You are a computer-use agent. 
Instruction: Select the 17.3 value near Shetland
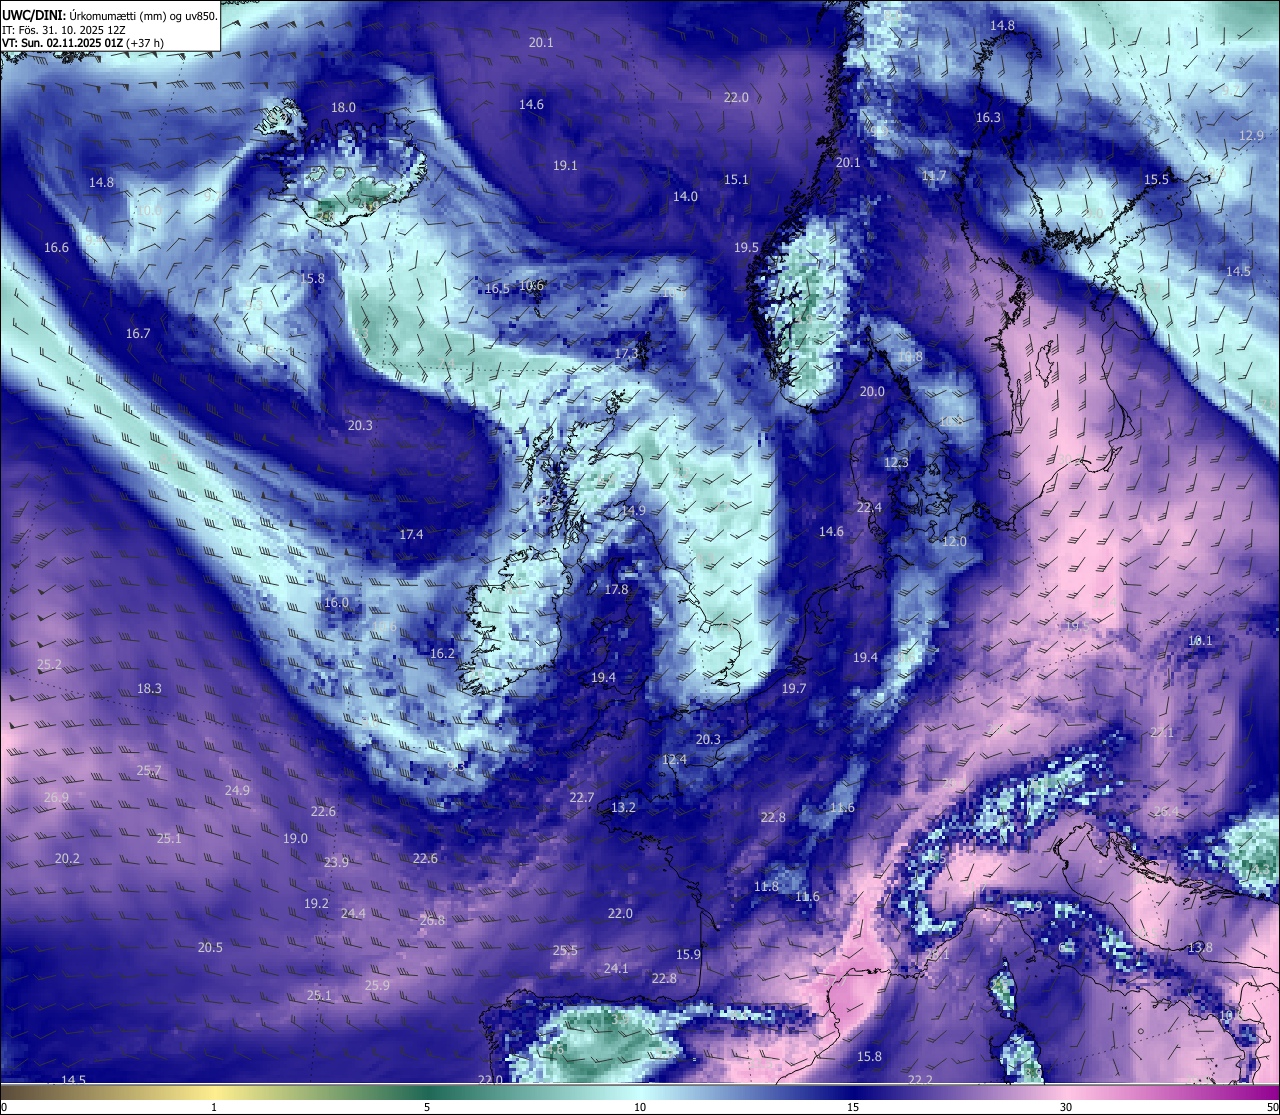(x=626, y=354)
